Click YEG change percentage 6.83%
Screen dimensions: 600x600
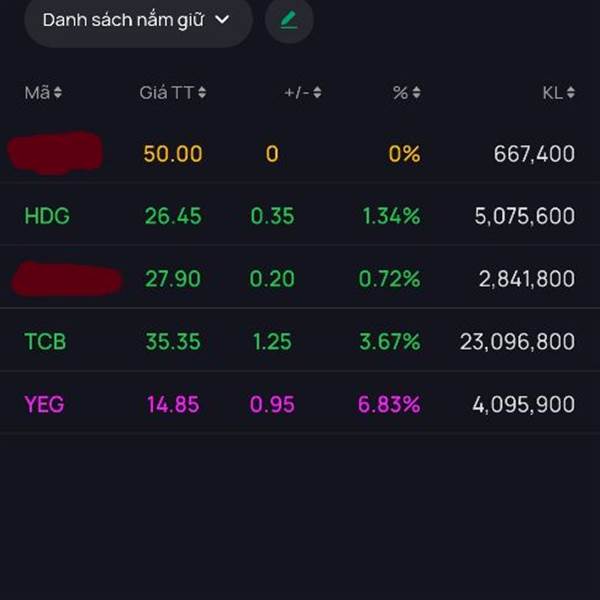point(389,404)
